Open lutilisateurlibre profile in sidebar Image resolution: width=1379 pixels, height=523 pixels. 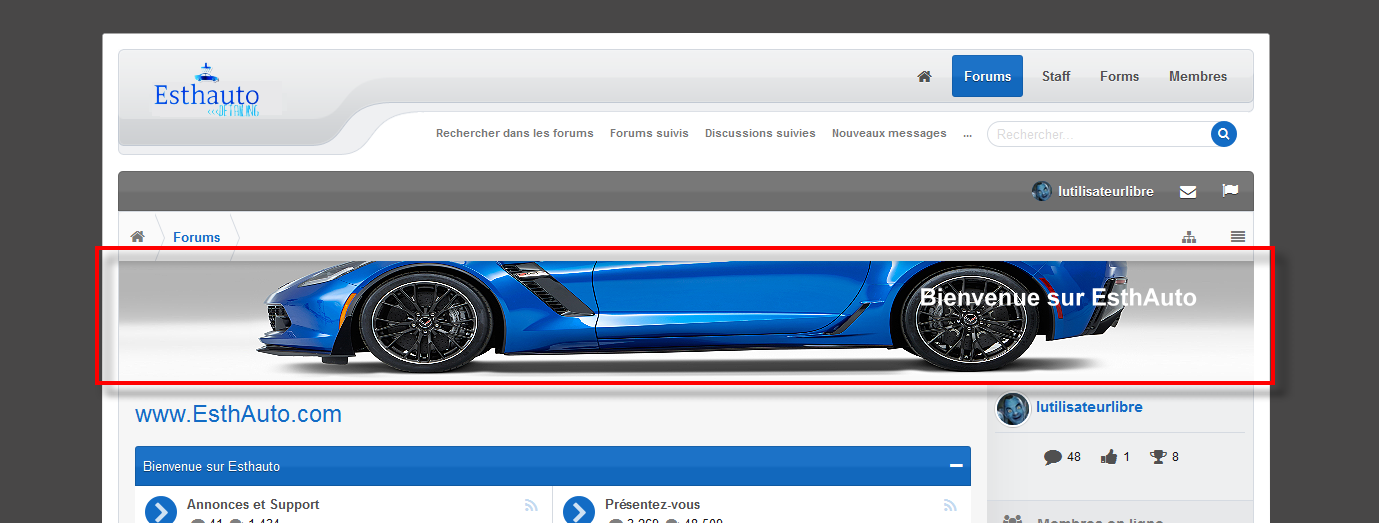(x=1089, y=407)
